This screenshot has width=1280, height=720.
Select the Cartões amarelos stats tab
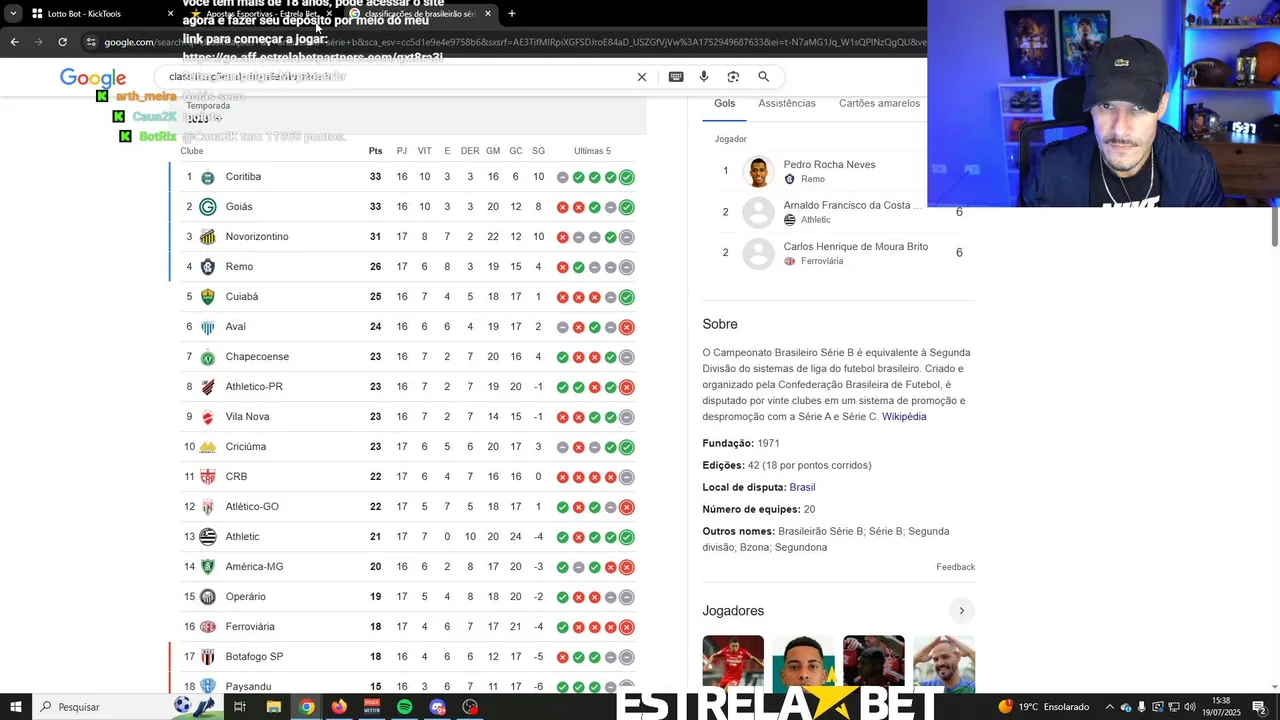coord(879,104)
